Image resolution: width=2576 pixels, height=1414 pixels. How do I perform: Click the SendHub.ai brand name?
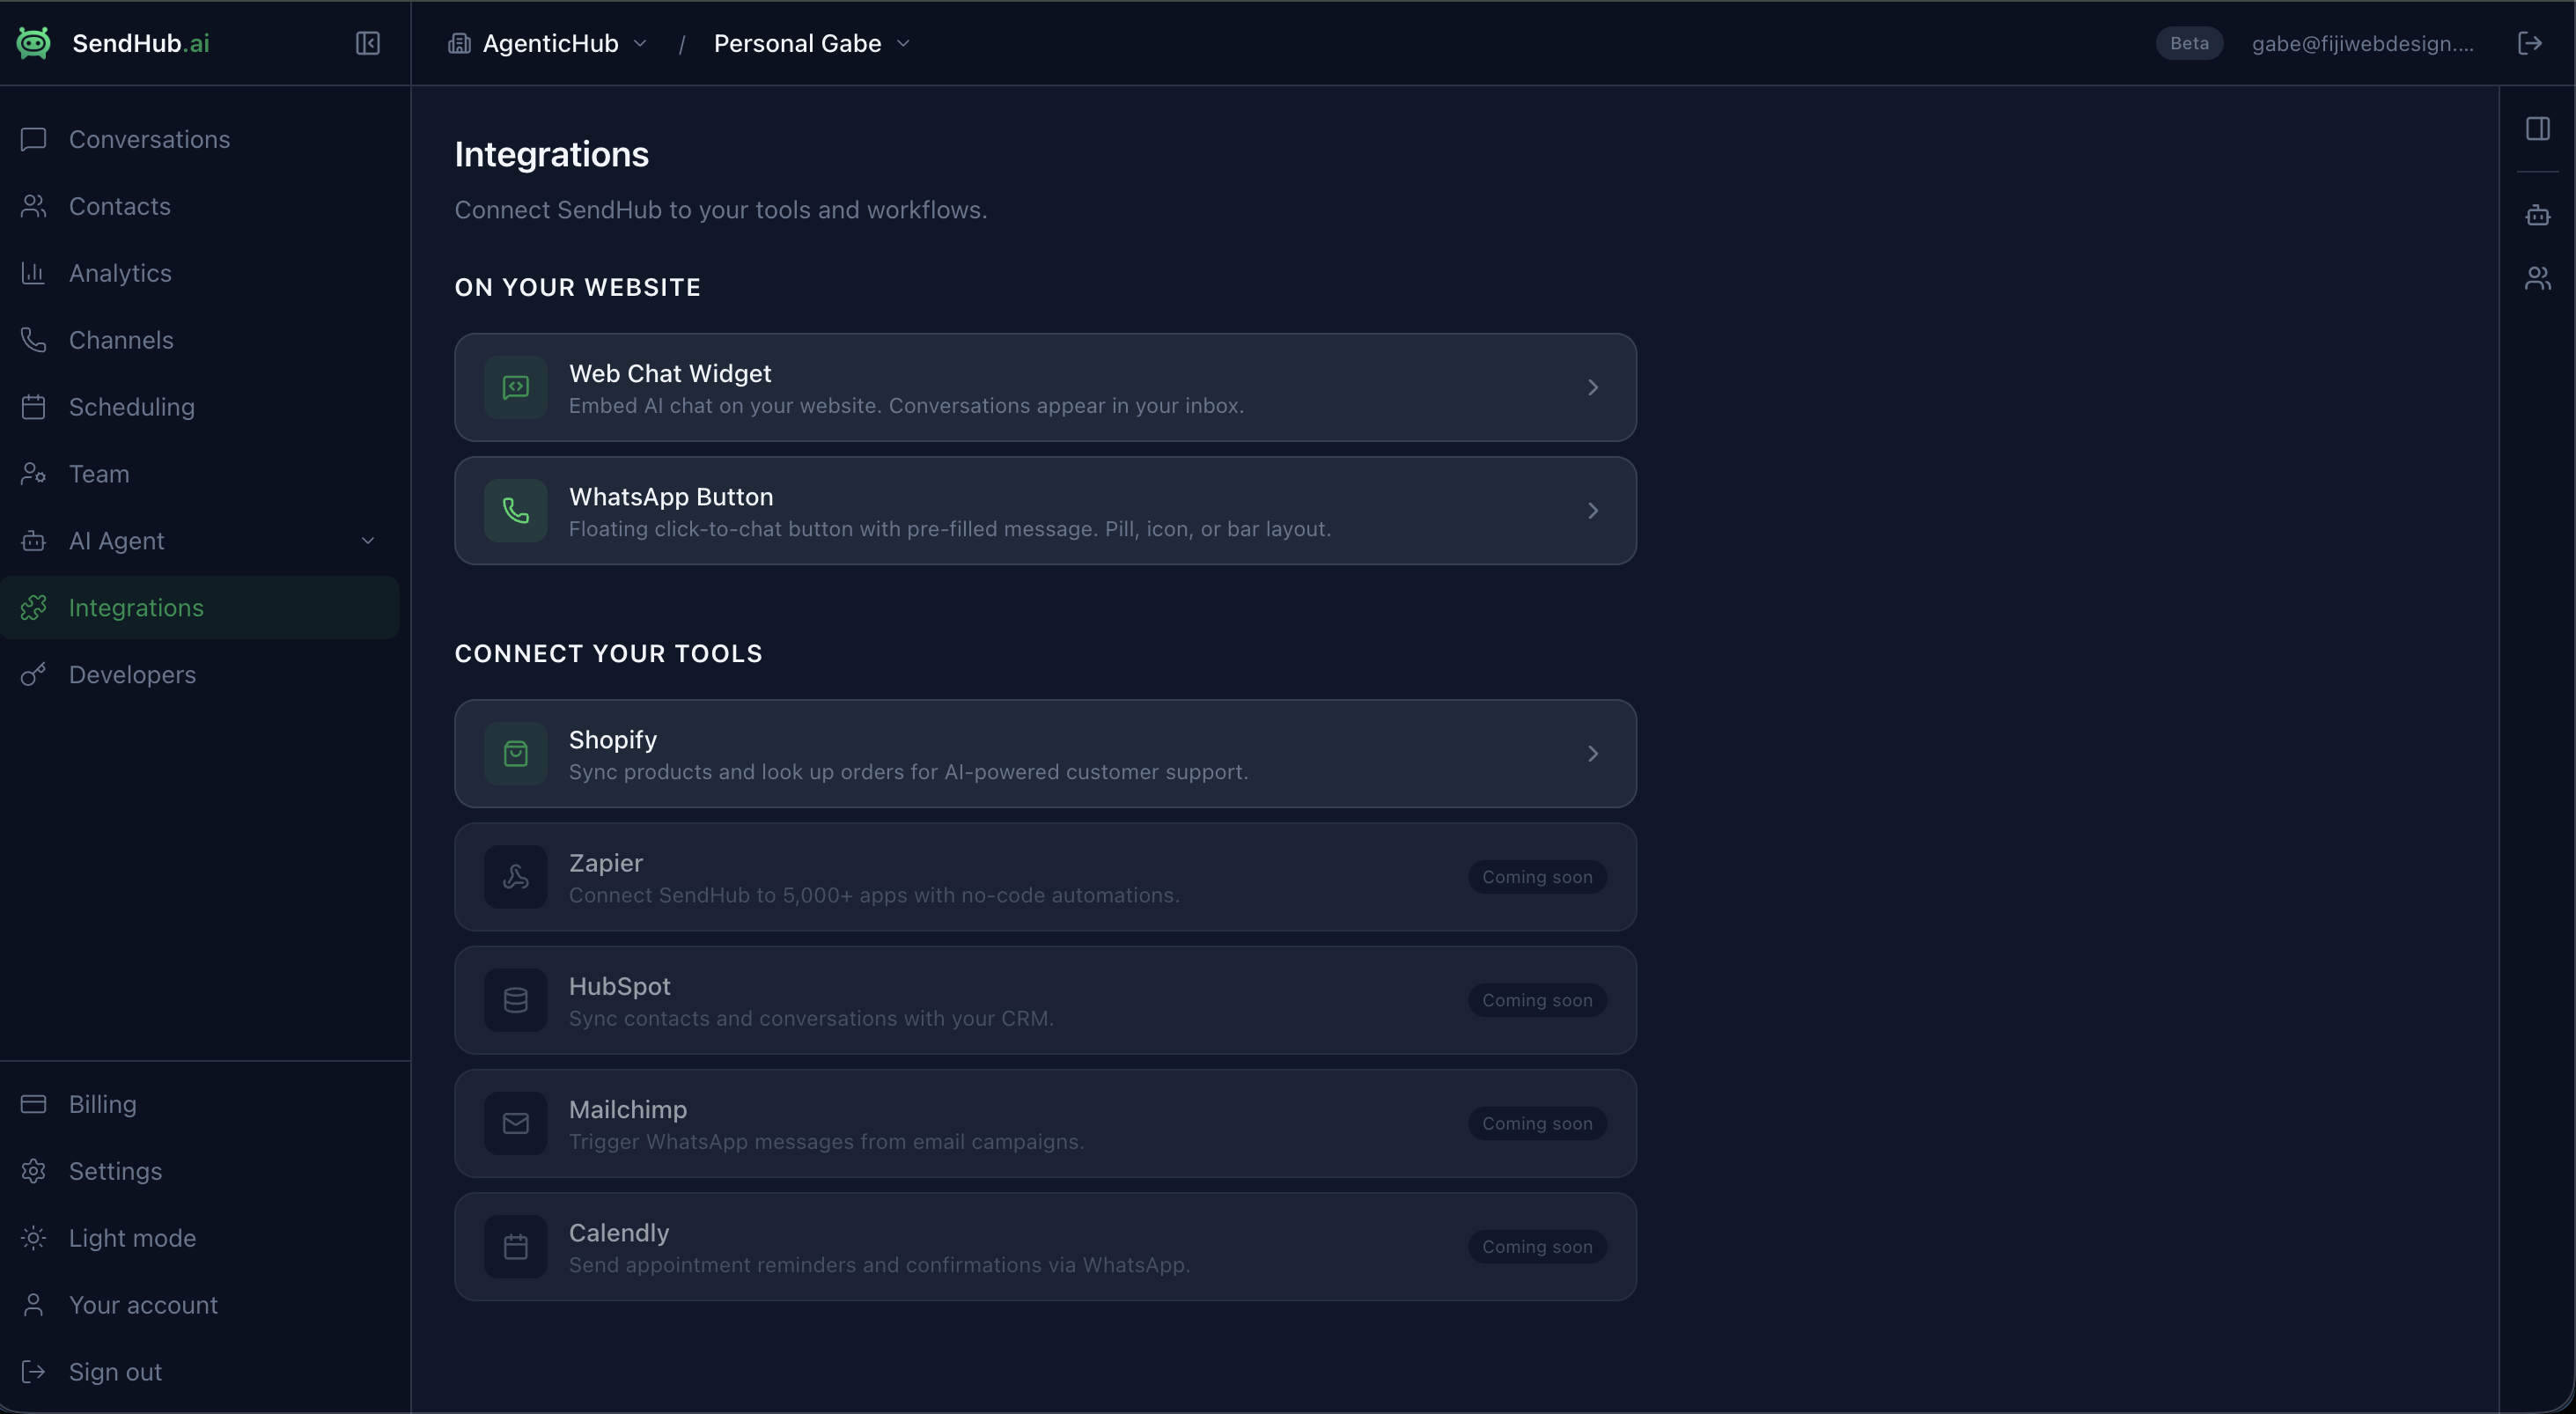[141, 43]
